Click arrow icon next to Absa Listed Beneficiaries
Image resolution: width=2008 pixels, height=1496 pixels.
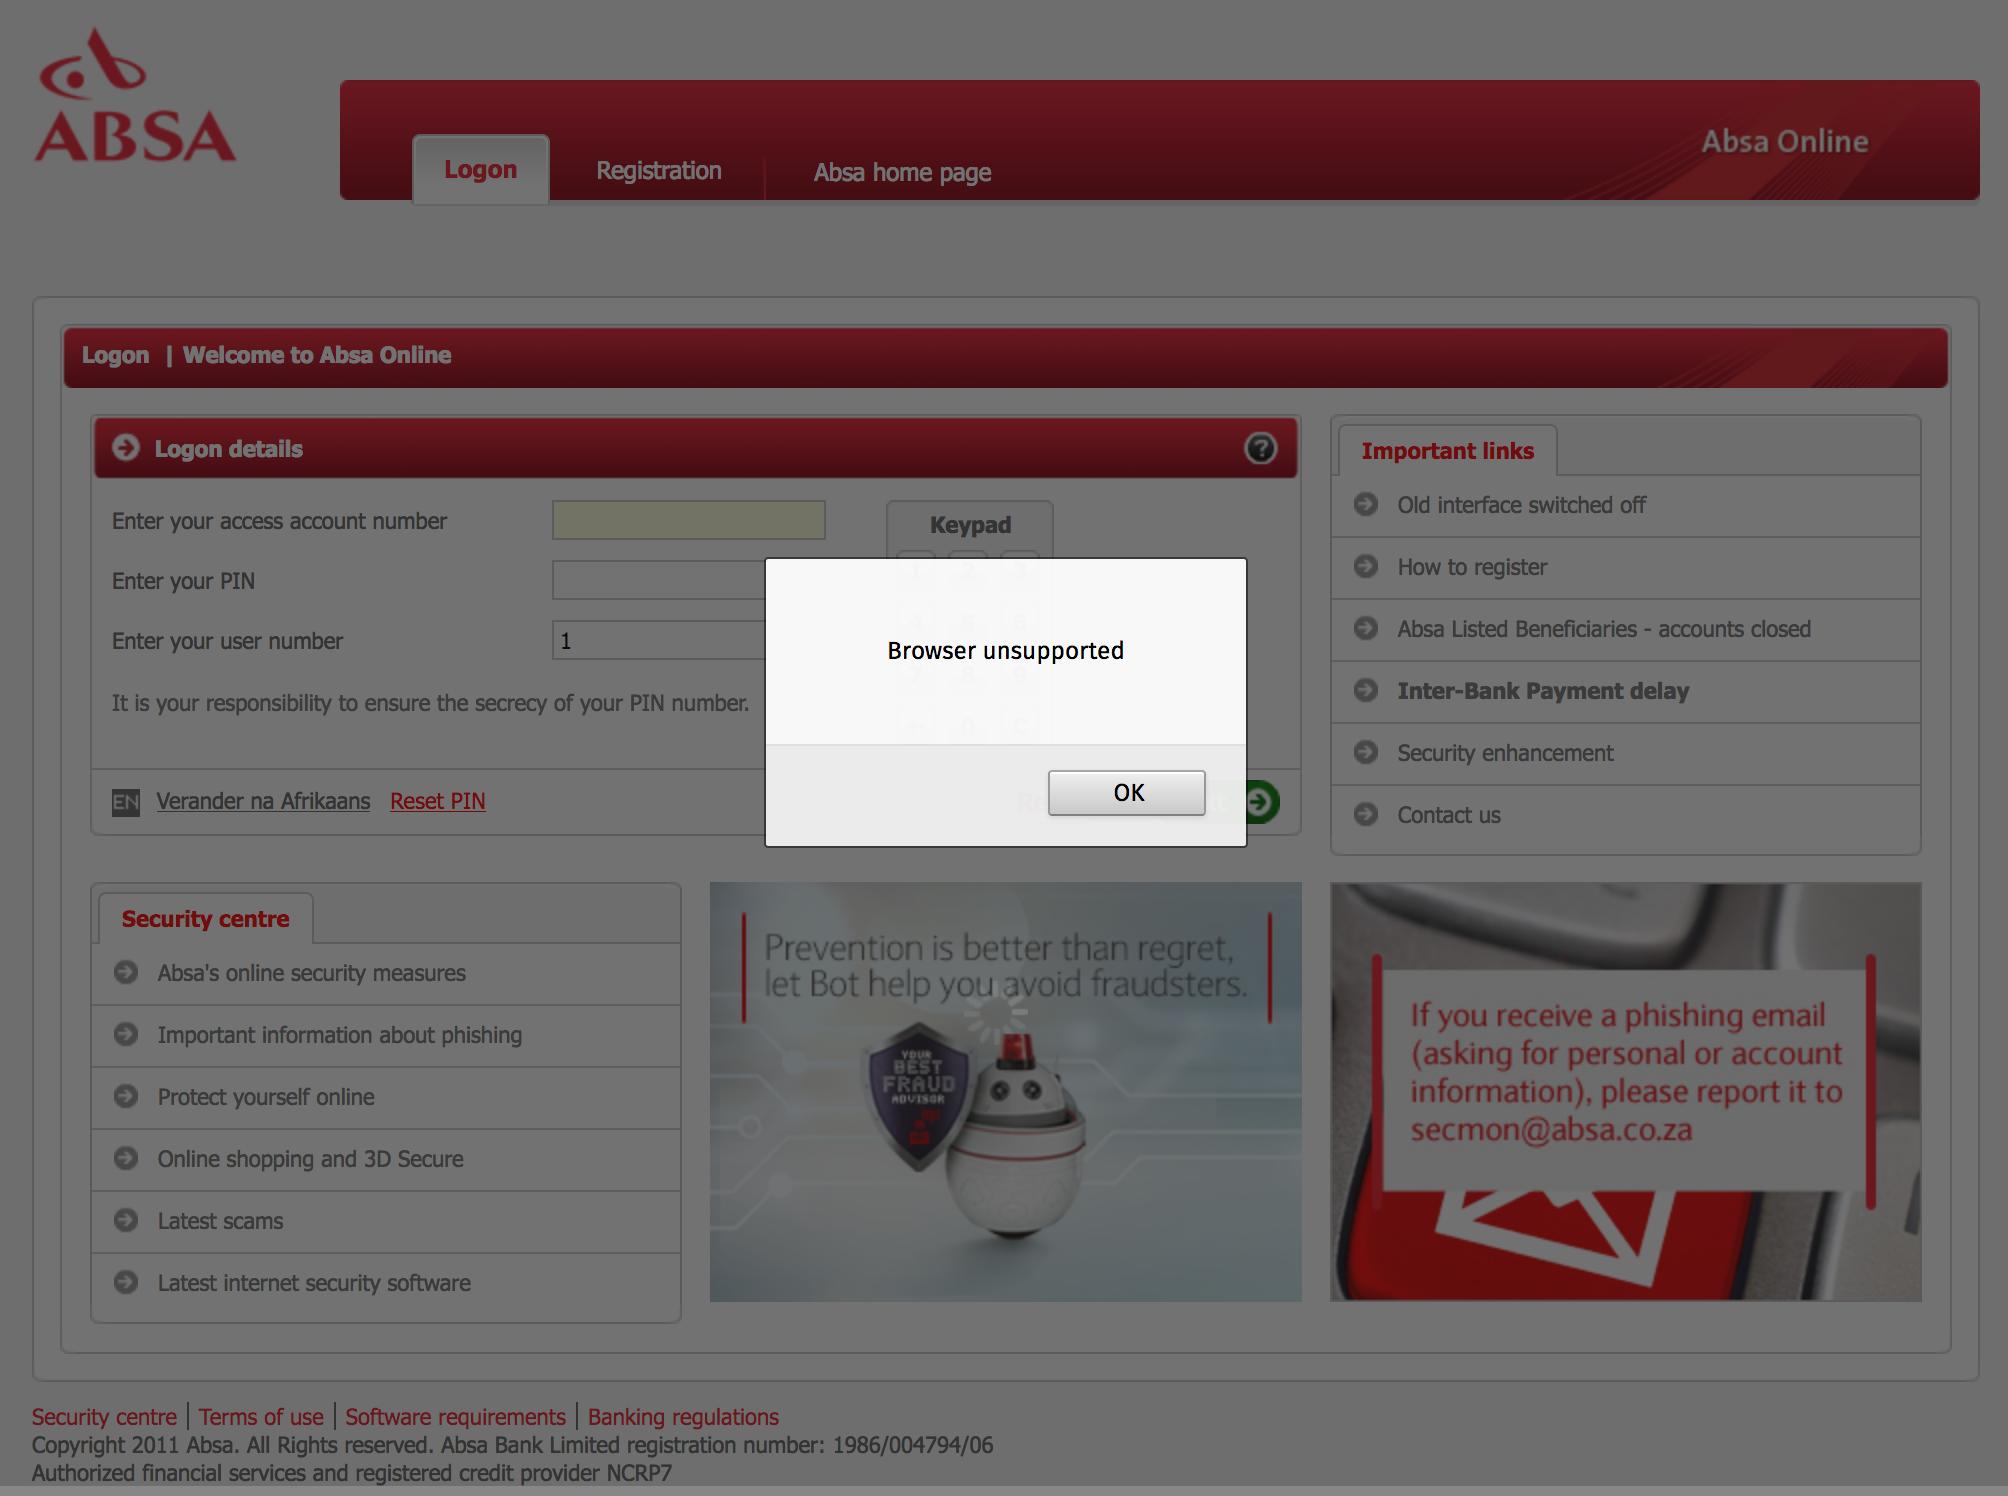(x=1366, y=628)
